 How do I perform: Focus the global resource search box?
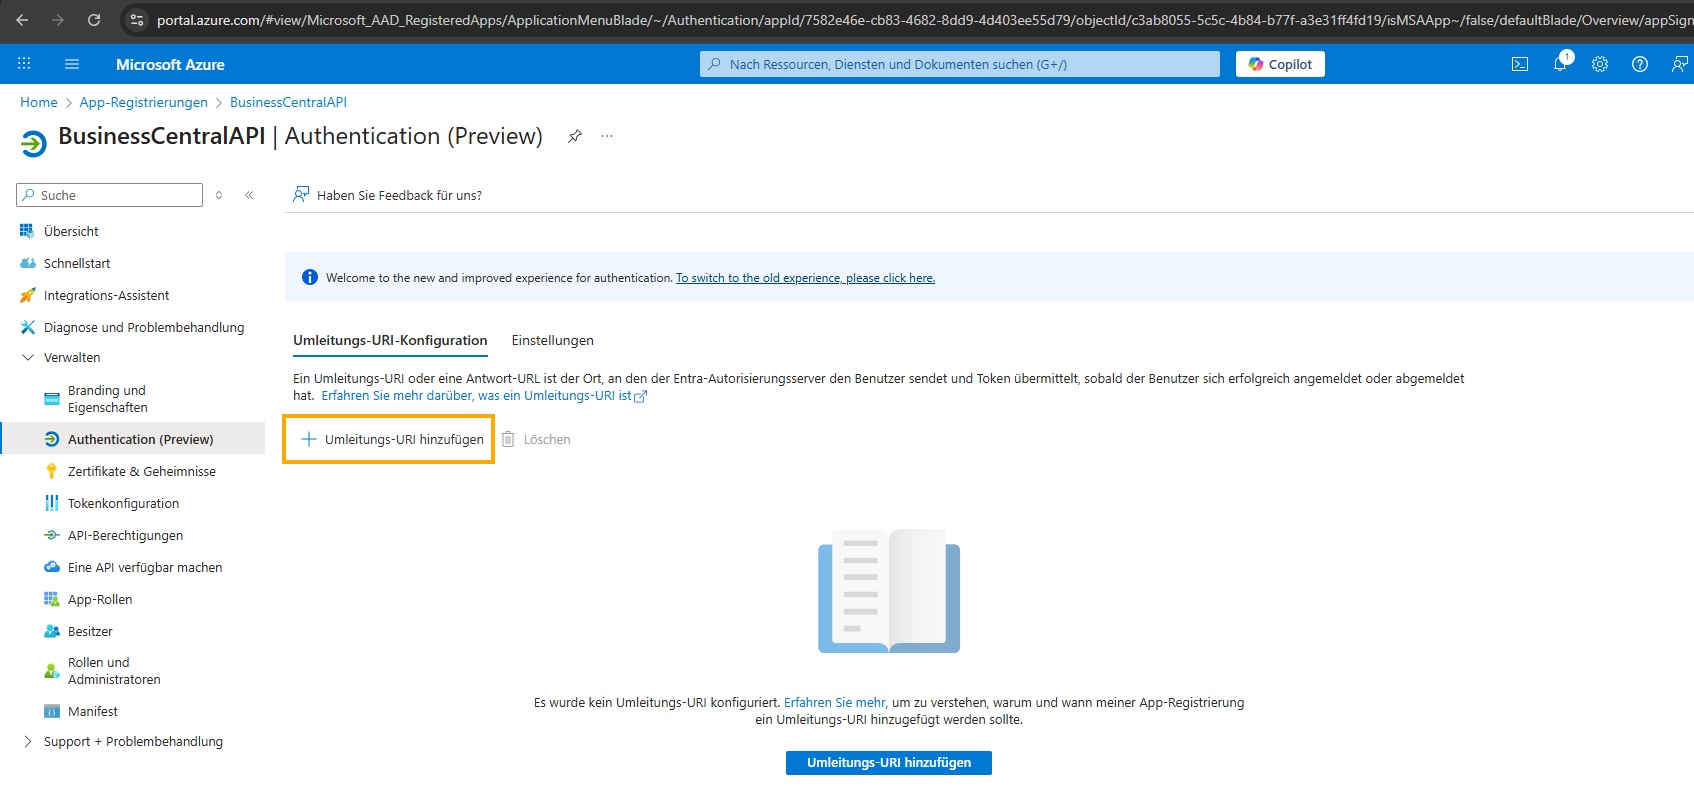(x=960, y=64)
